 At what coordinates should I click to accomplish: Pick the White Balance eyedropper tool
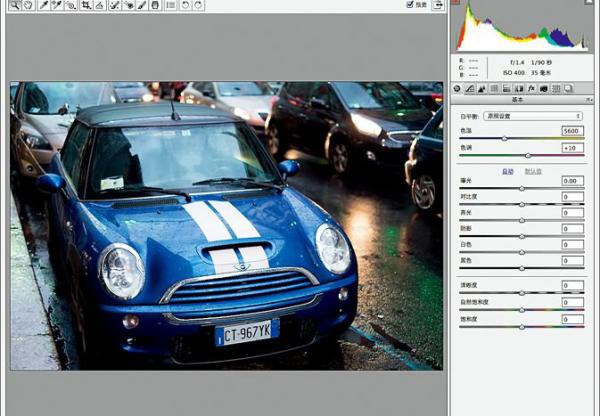tap(43, 5)
